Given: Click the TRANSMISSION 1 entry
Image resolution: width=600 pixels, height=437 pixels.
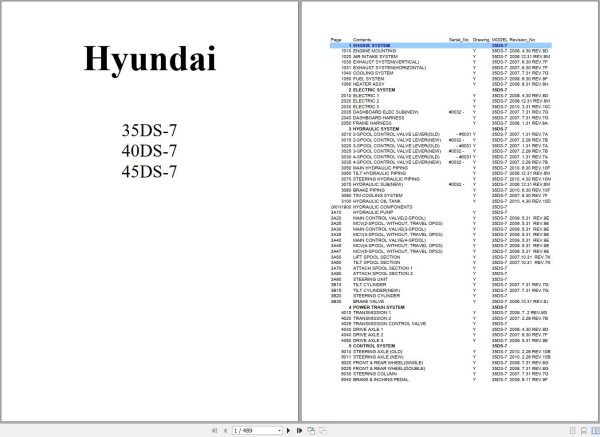Looking at the screenshot, I should (x=372, y=312).
